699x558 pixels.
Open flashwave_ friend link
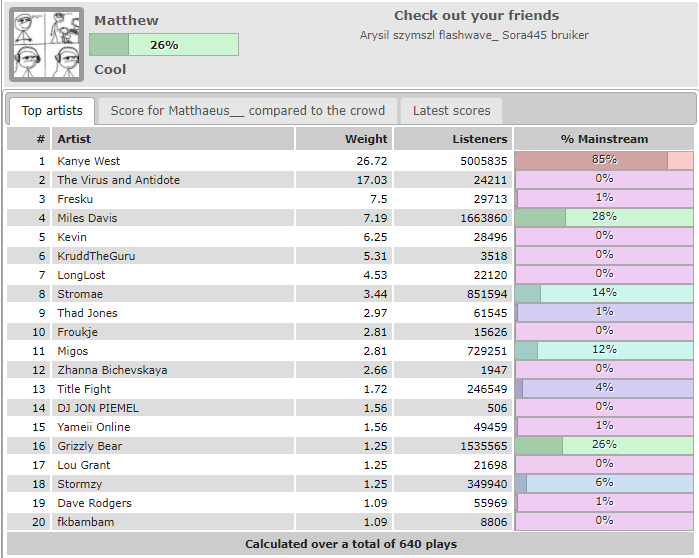point(469,35)
